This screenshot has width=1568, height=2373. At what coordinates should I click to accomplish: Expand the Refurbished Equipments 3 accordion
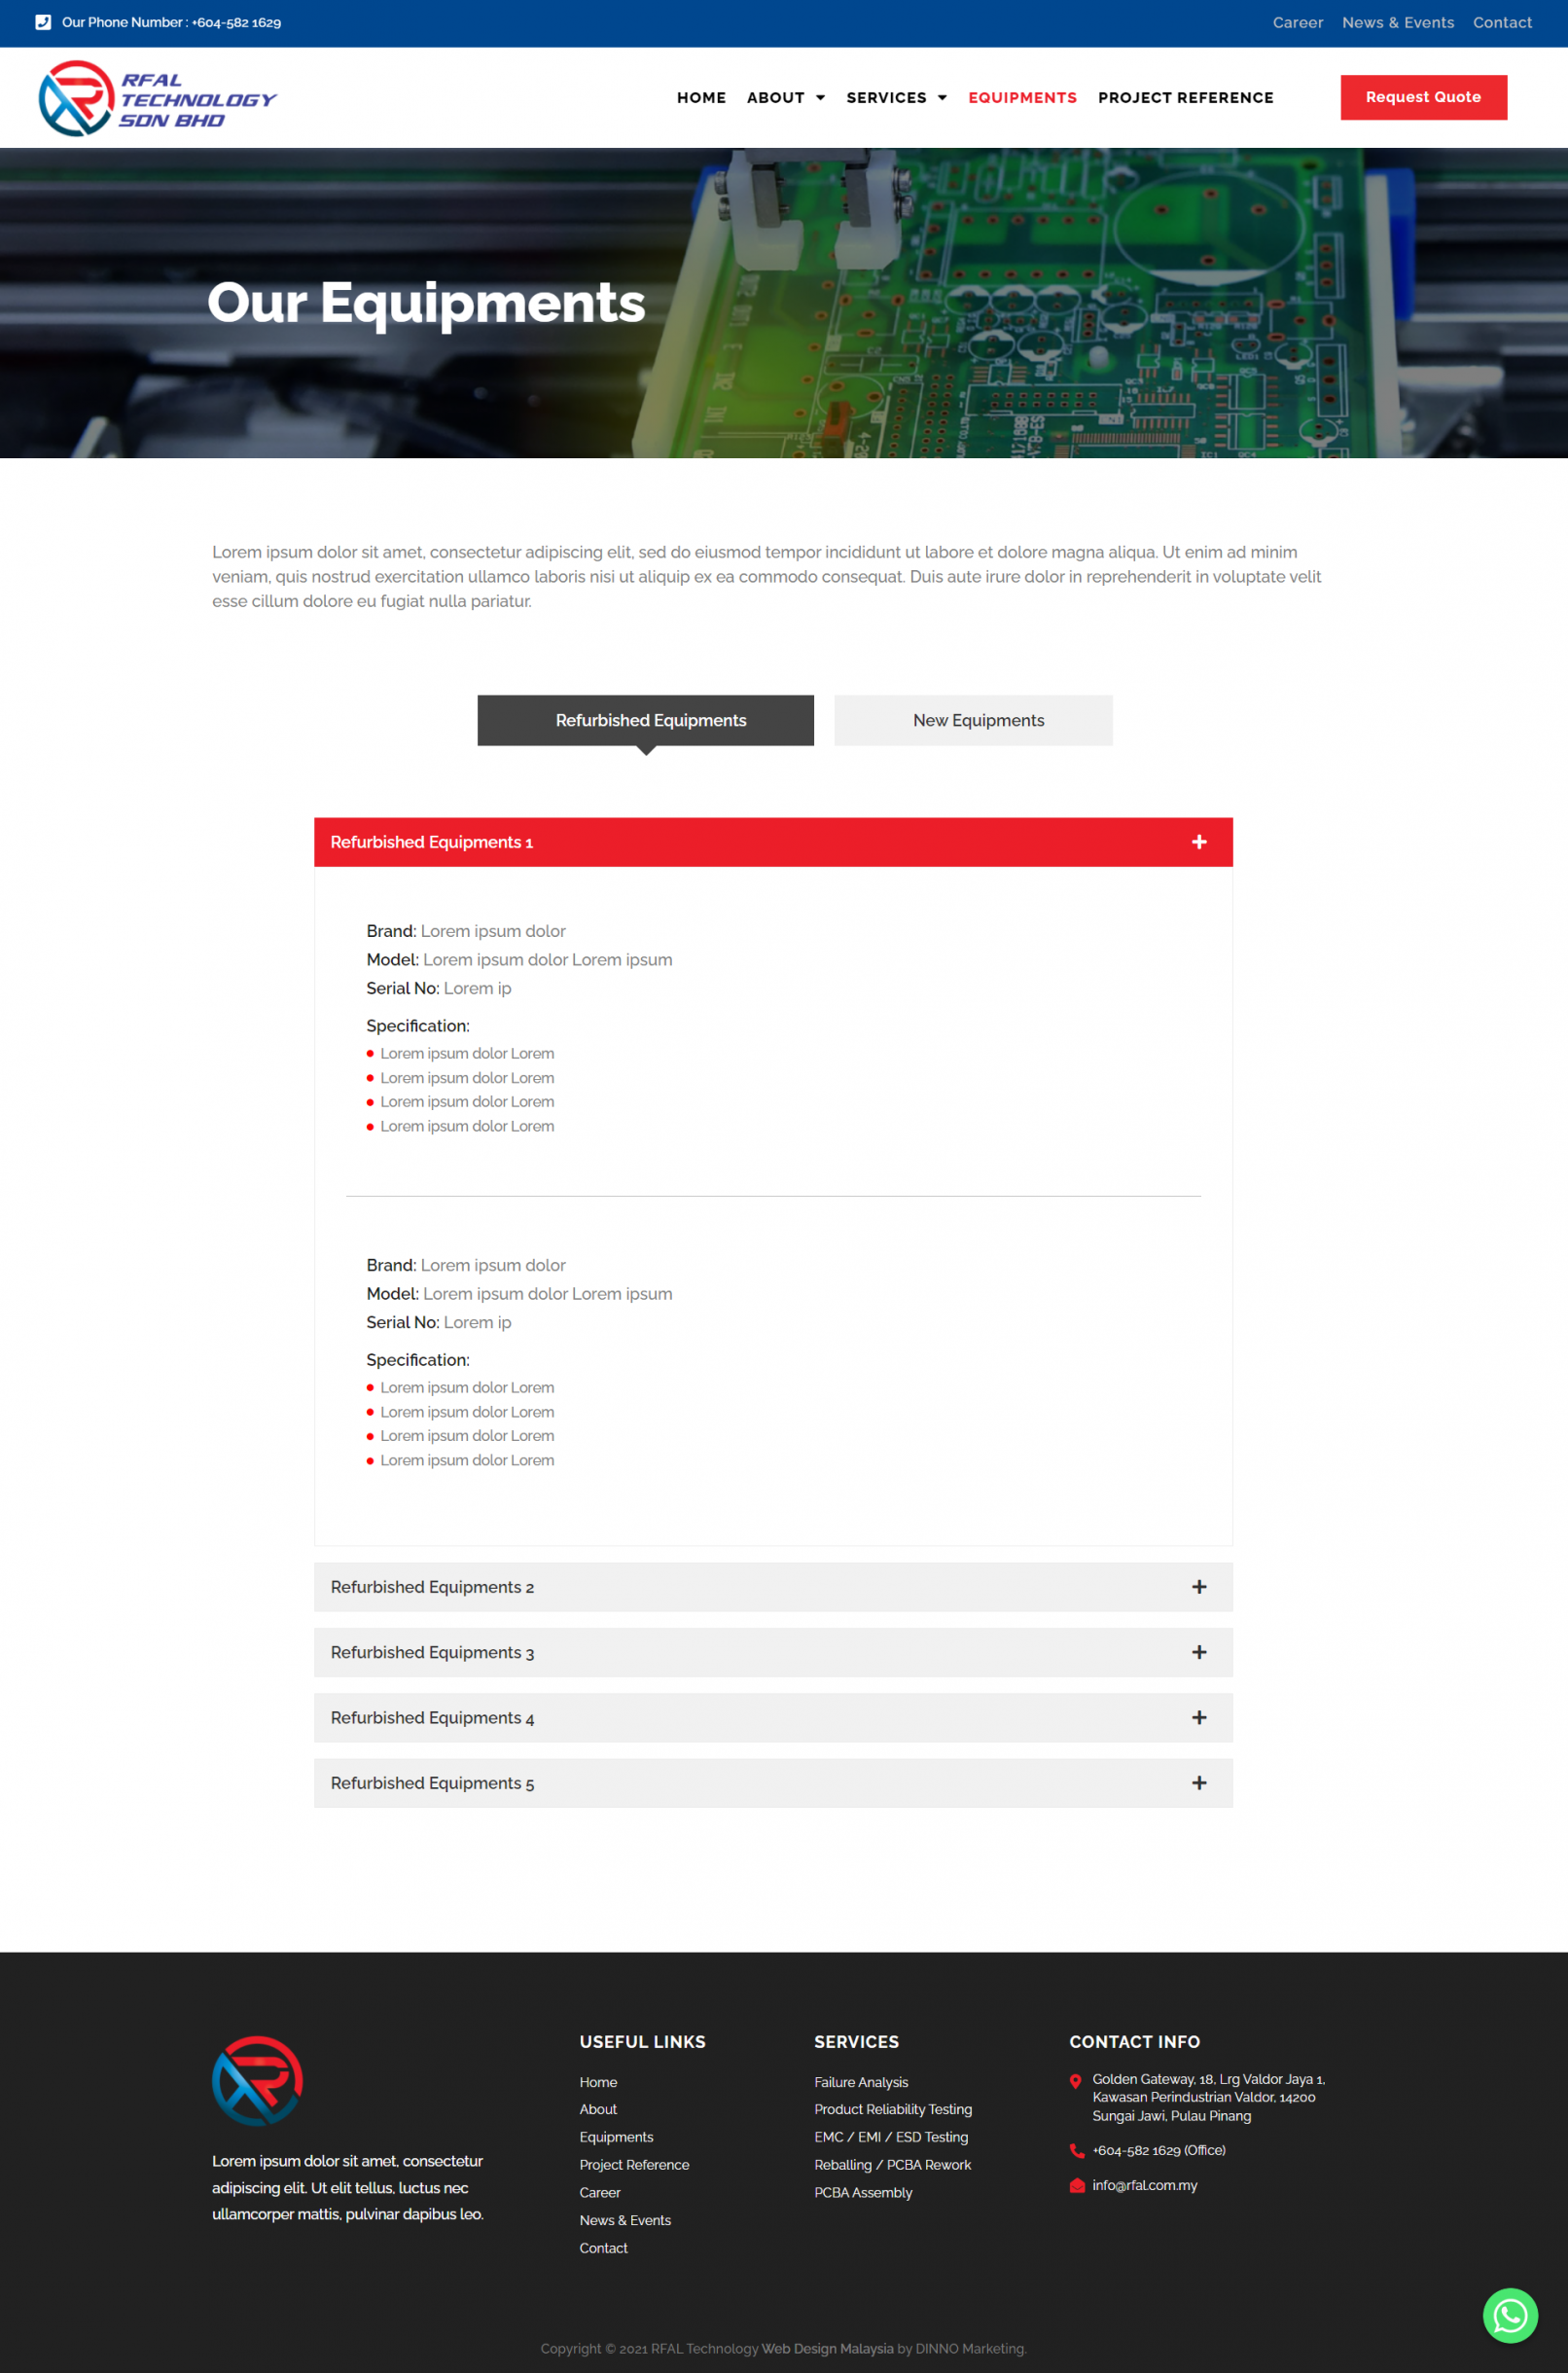pyautogui.click(x=772, y=1652)
